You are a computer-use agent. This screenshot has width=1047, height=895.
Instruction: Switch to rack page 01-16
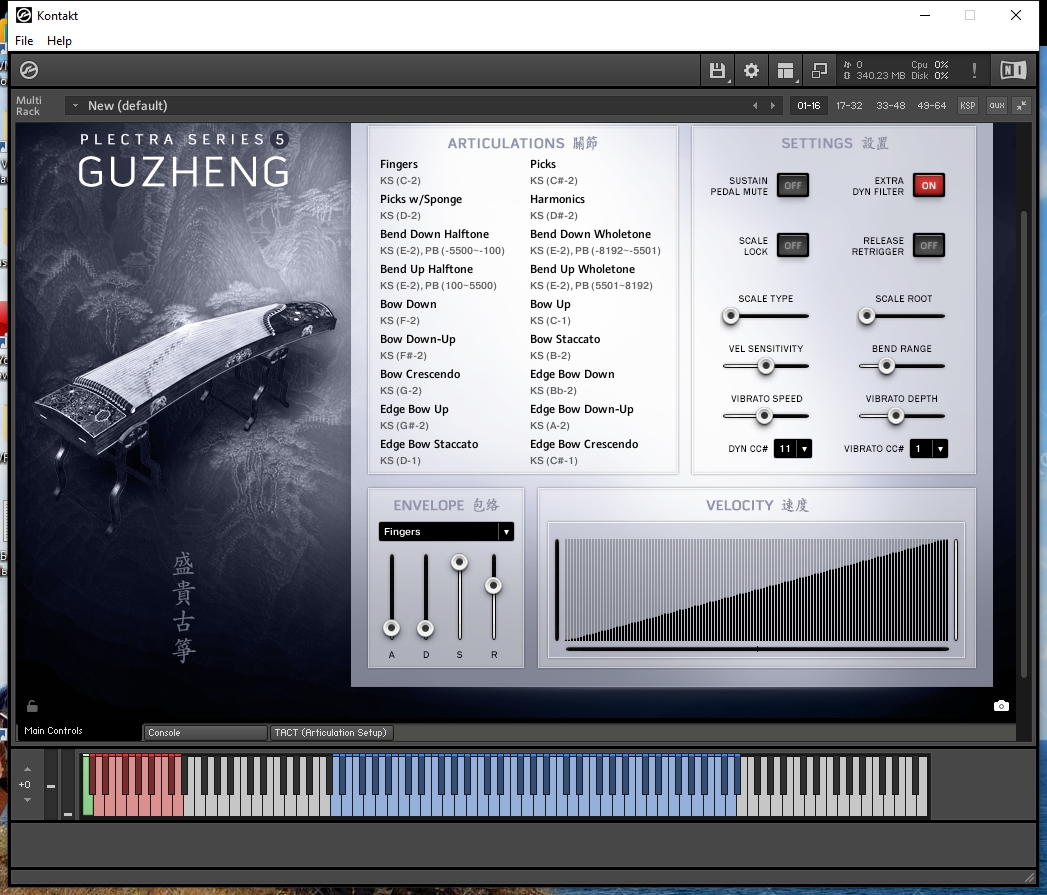click(809, 106)
